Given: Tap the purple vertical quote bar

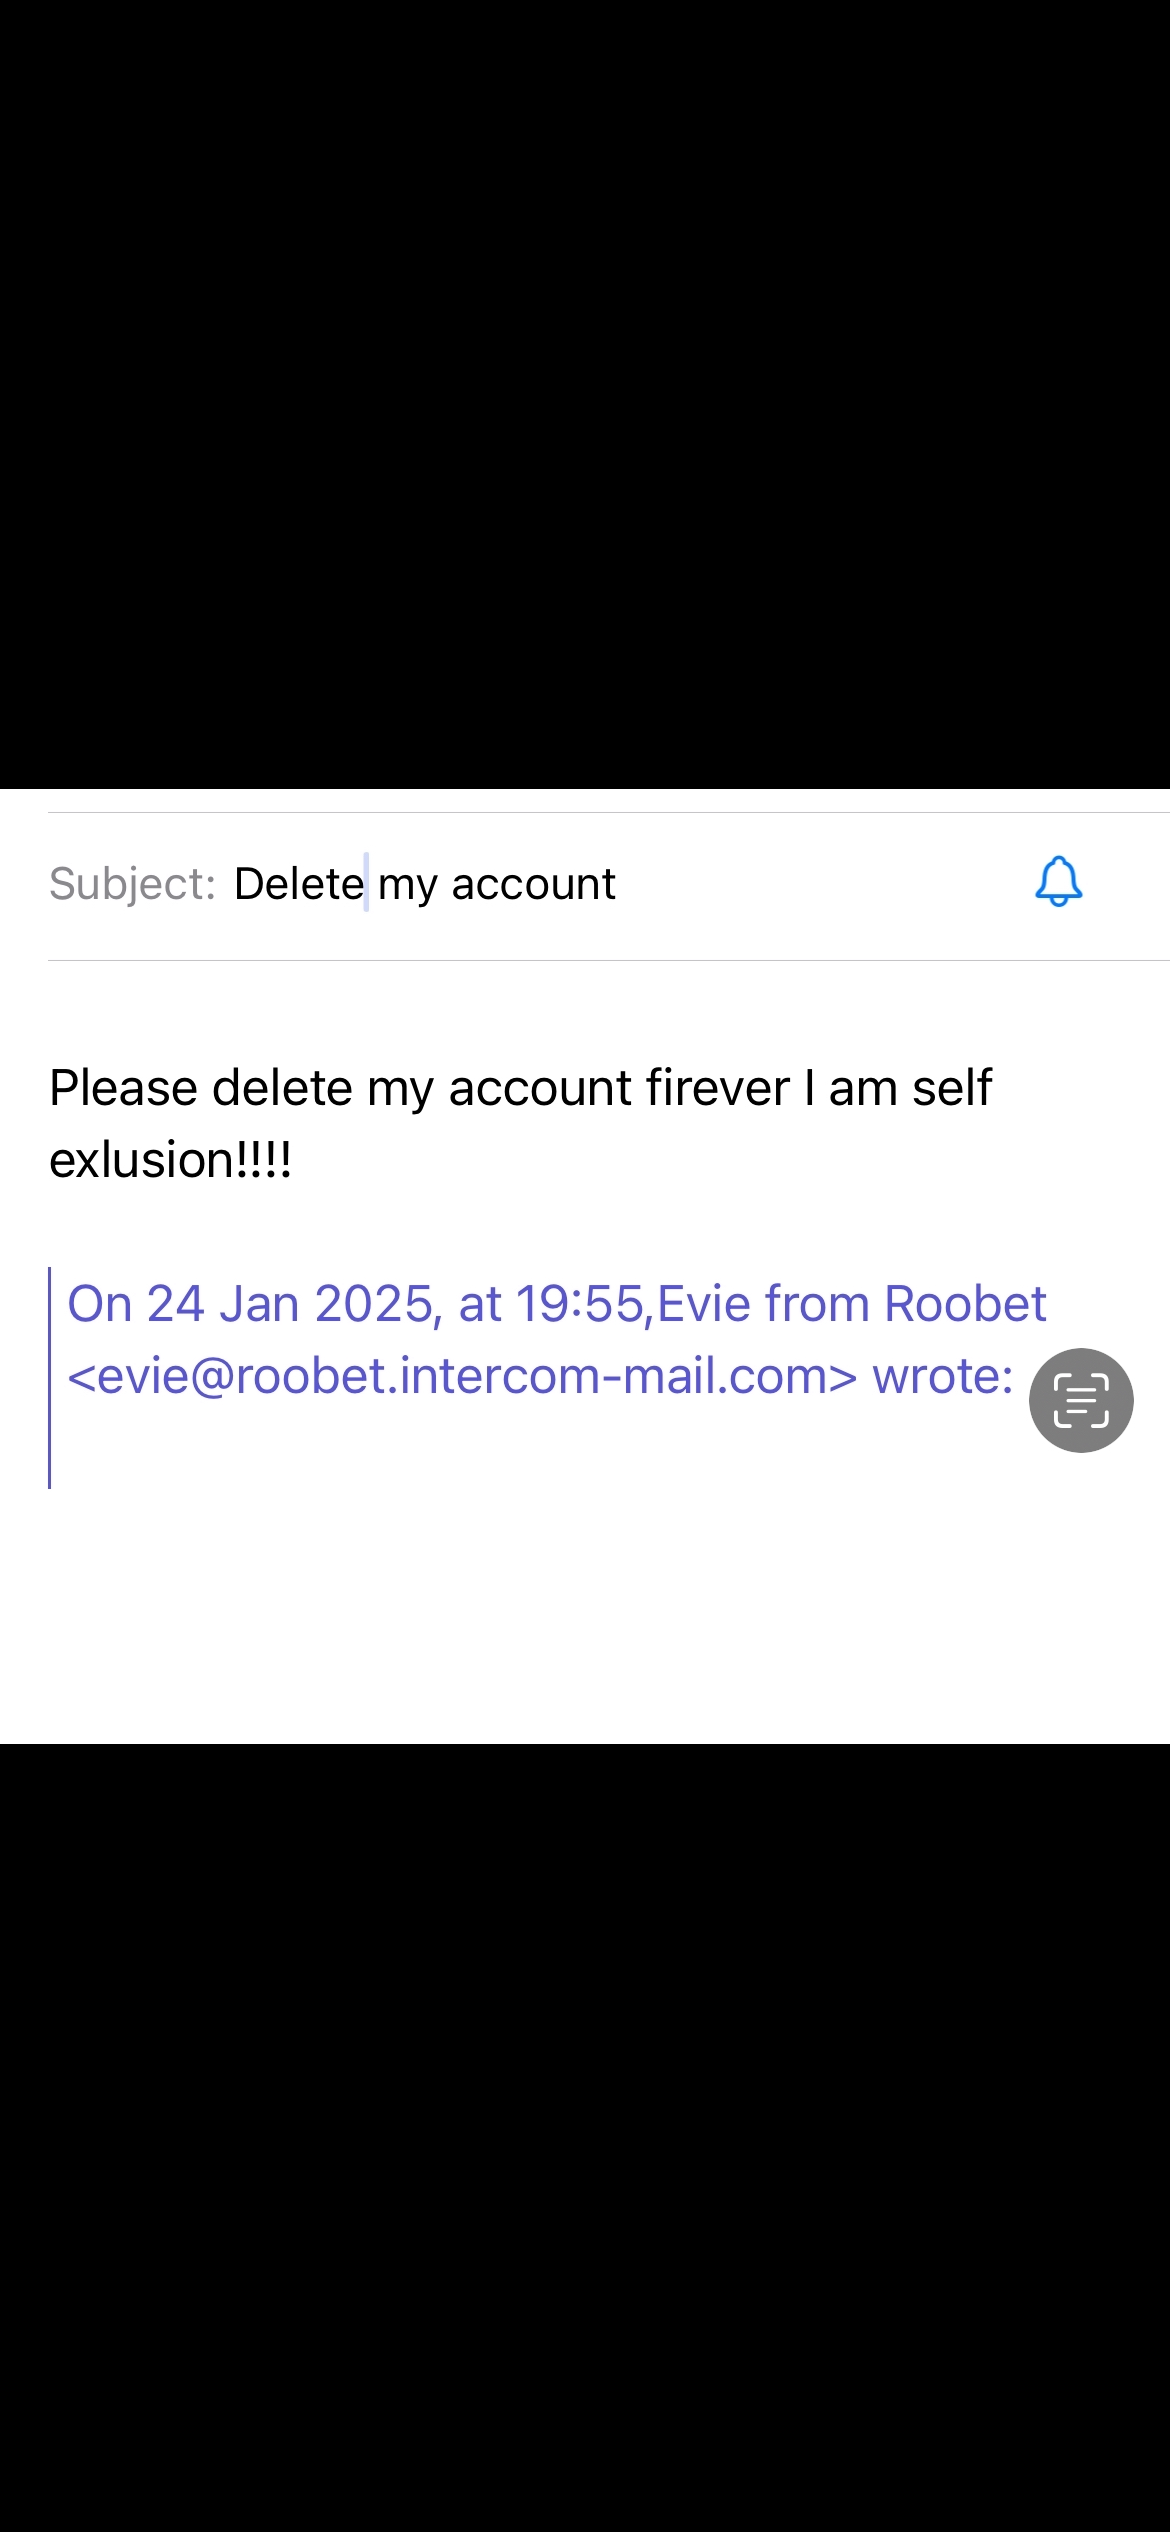Looking at the screenshot, I should [x=49, y=1378].
